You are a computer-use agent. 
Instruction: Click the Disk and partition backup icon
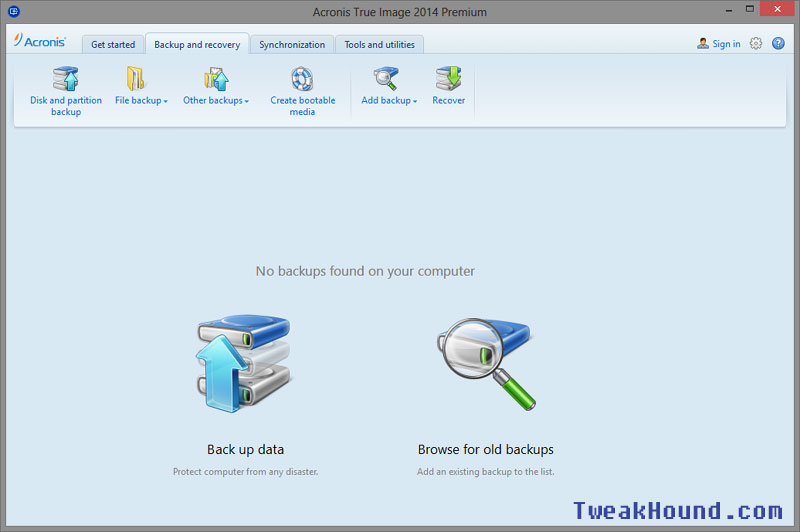66,79
